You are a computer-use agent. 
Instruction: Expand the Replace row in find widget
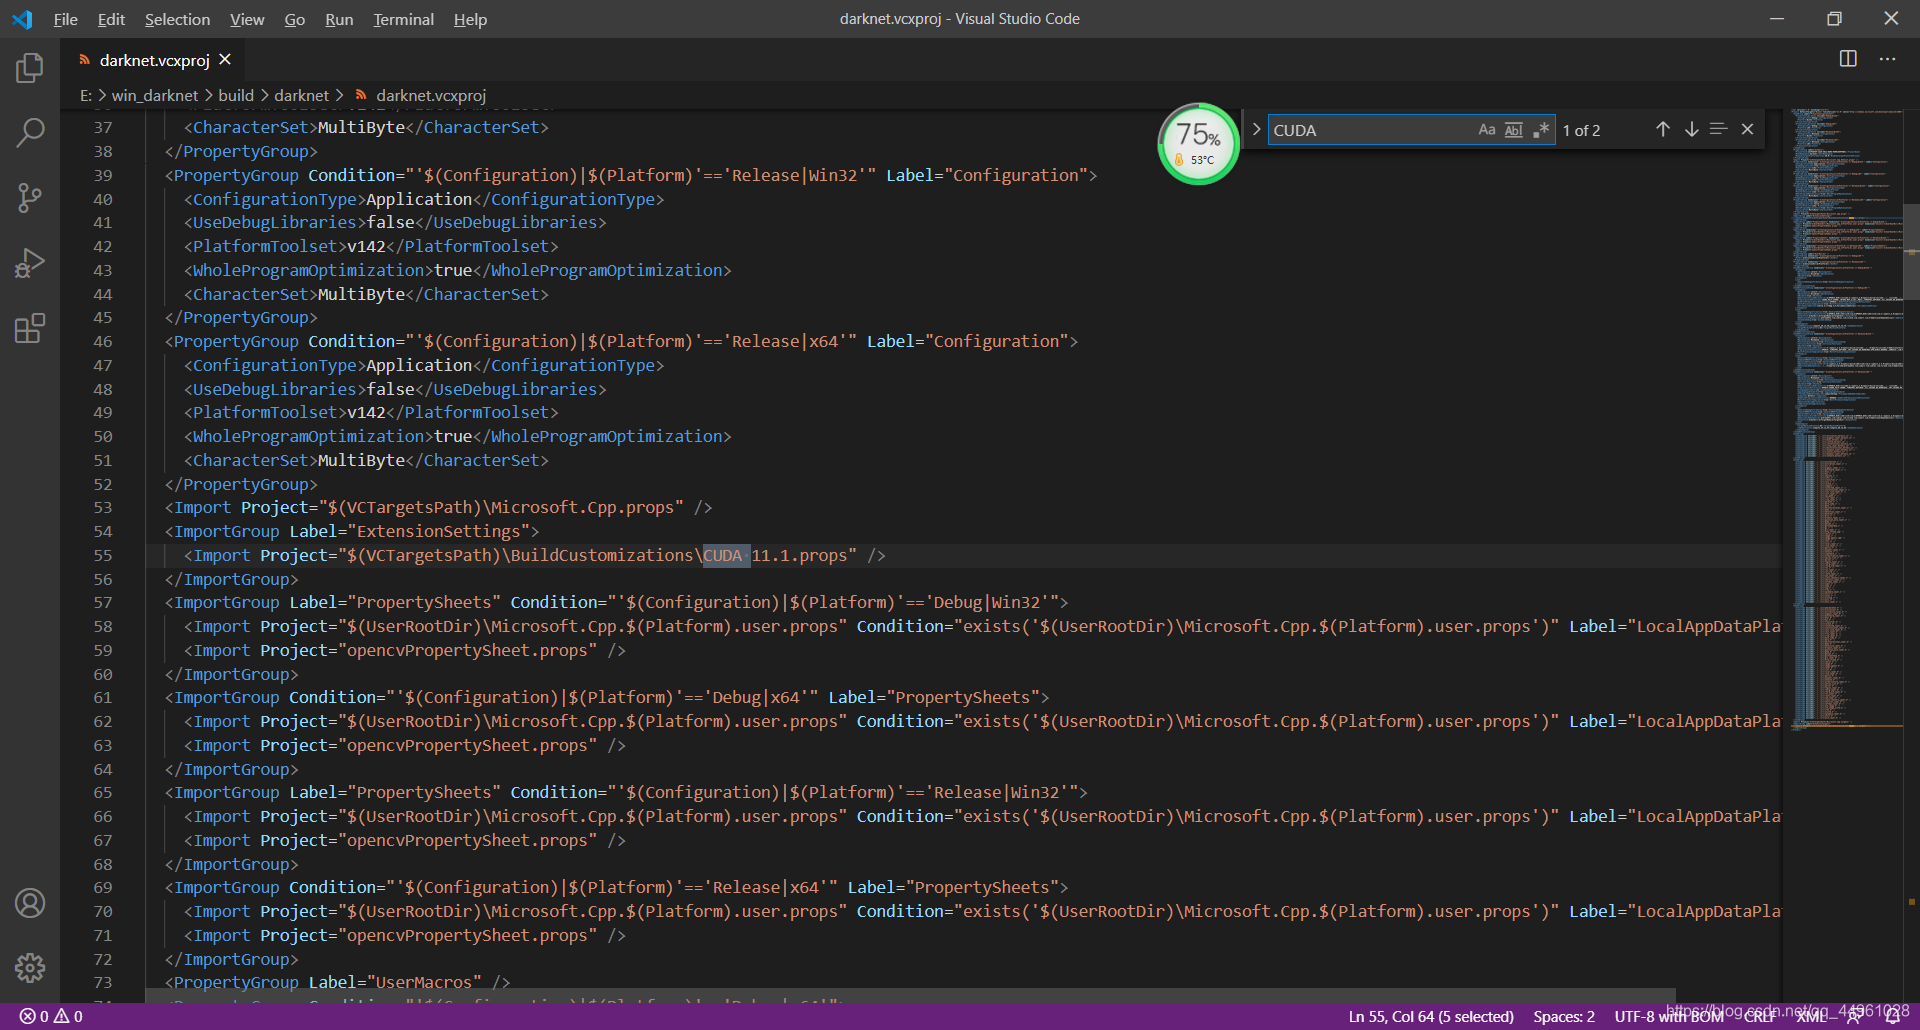click(x=1256, y=130)
